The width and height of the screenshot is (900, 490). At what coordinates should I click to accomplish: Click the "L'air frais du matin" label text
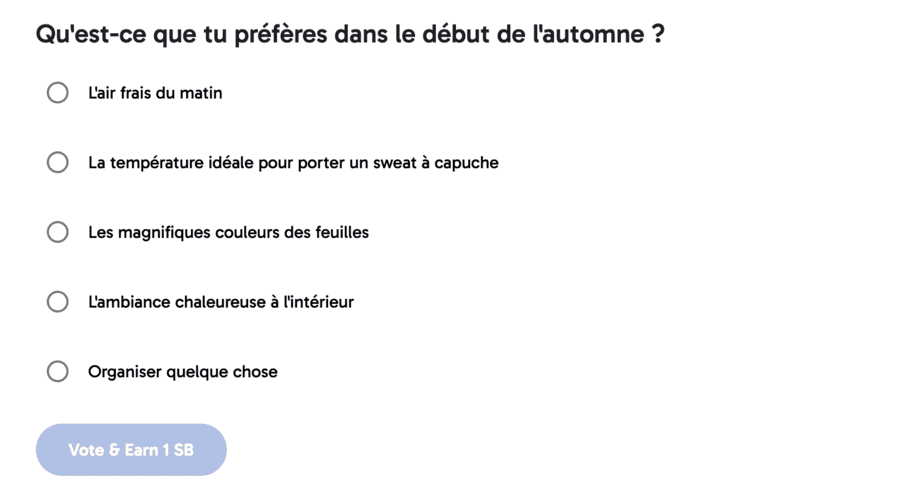coord(155,93)
